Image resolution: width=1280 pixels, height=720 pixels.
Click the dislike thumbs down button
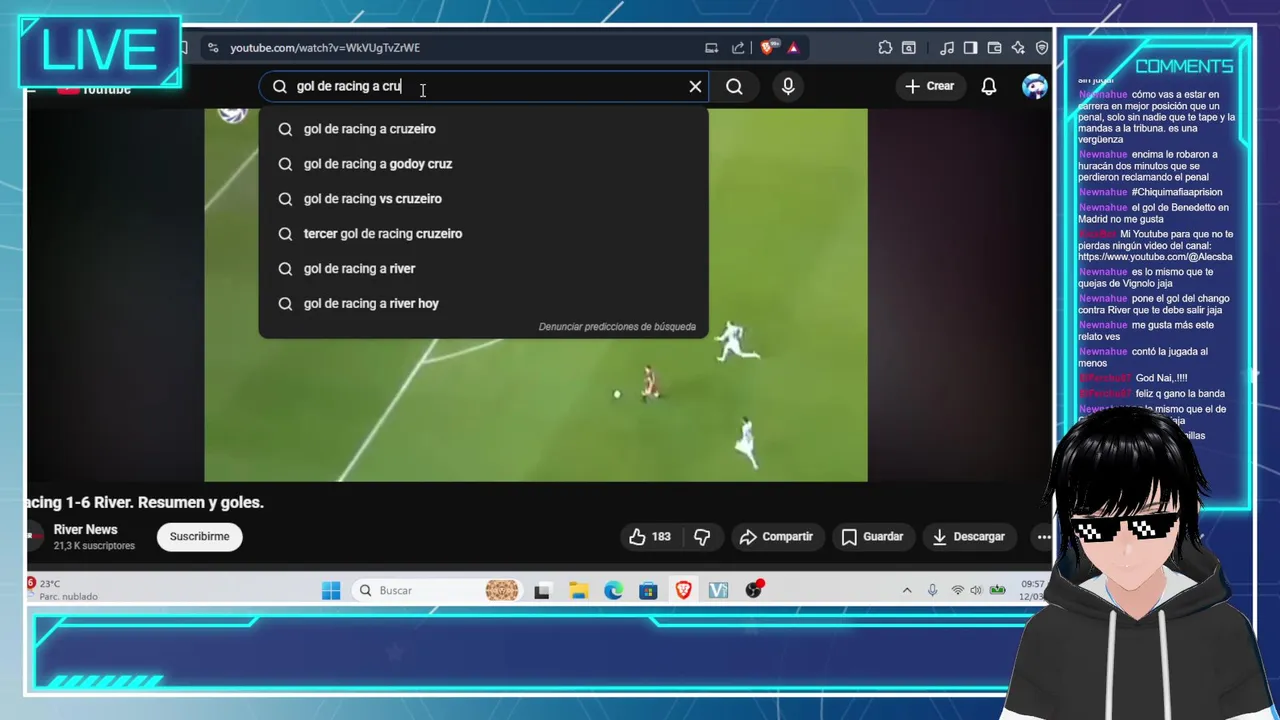coord(702,537)
